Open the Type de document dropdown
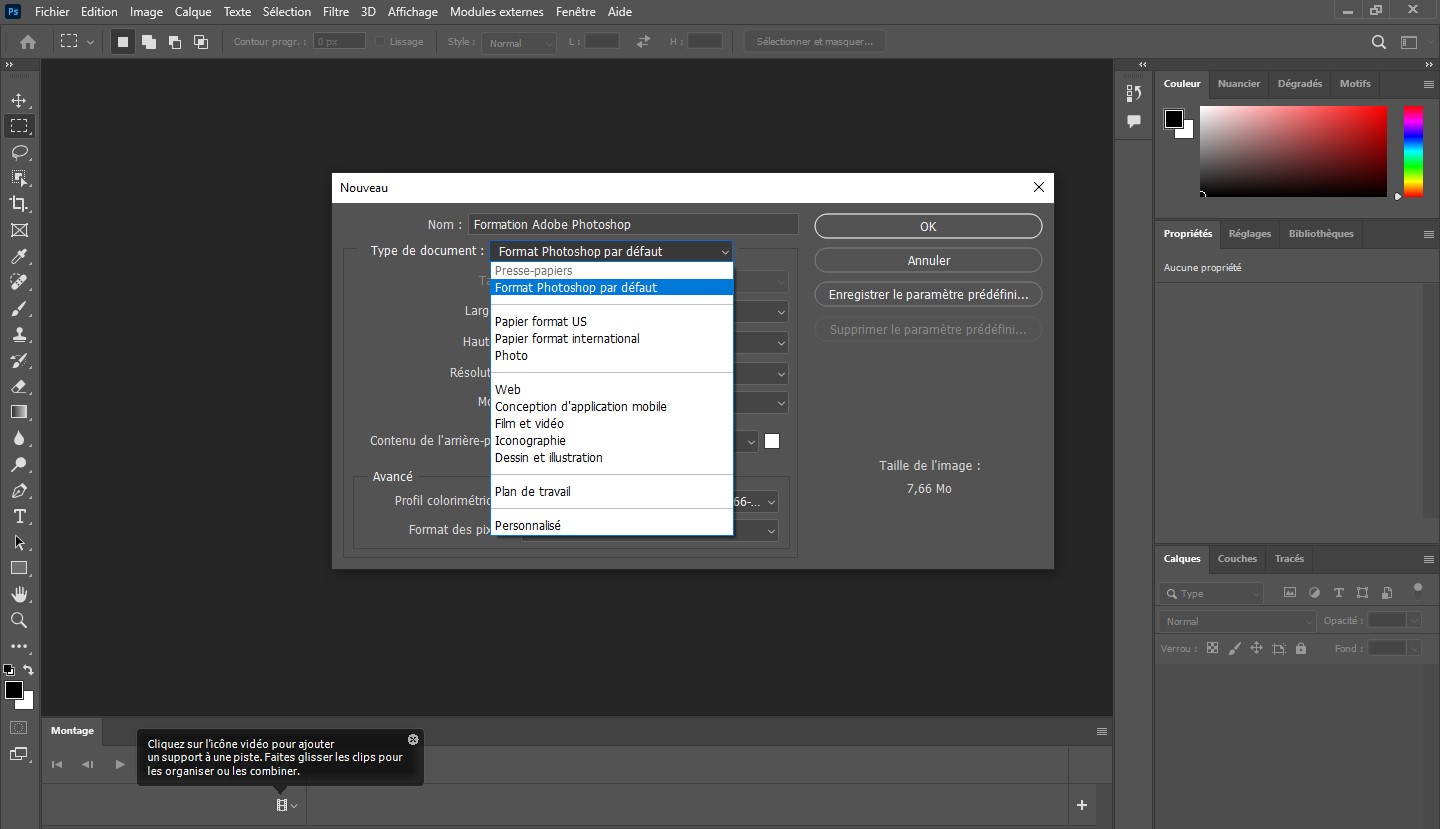Viewport: 1440px width, 829px height. point(611,252)
